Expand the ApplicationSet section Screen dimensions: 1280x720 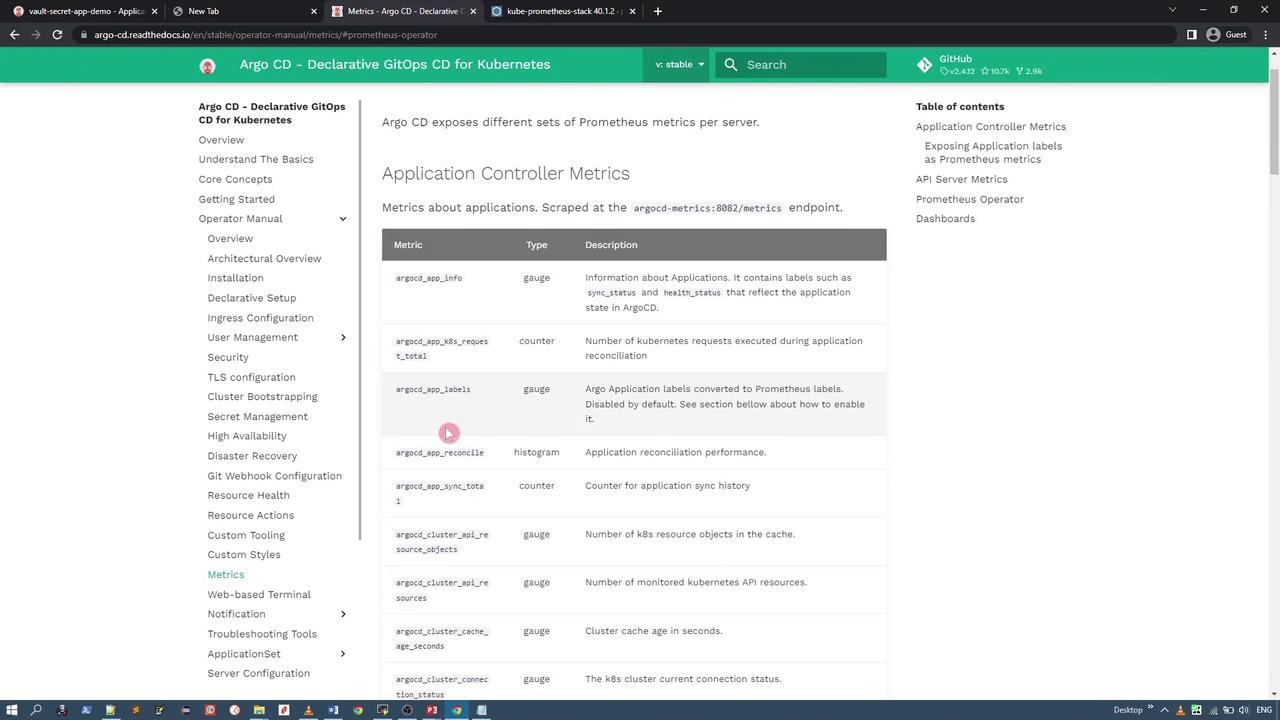(x=343, y=654)
